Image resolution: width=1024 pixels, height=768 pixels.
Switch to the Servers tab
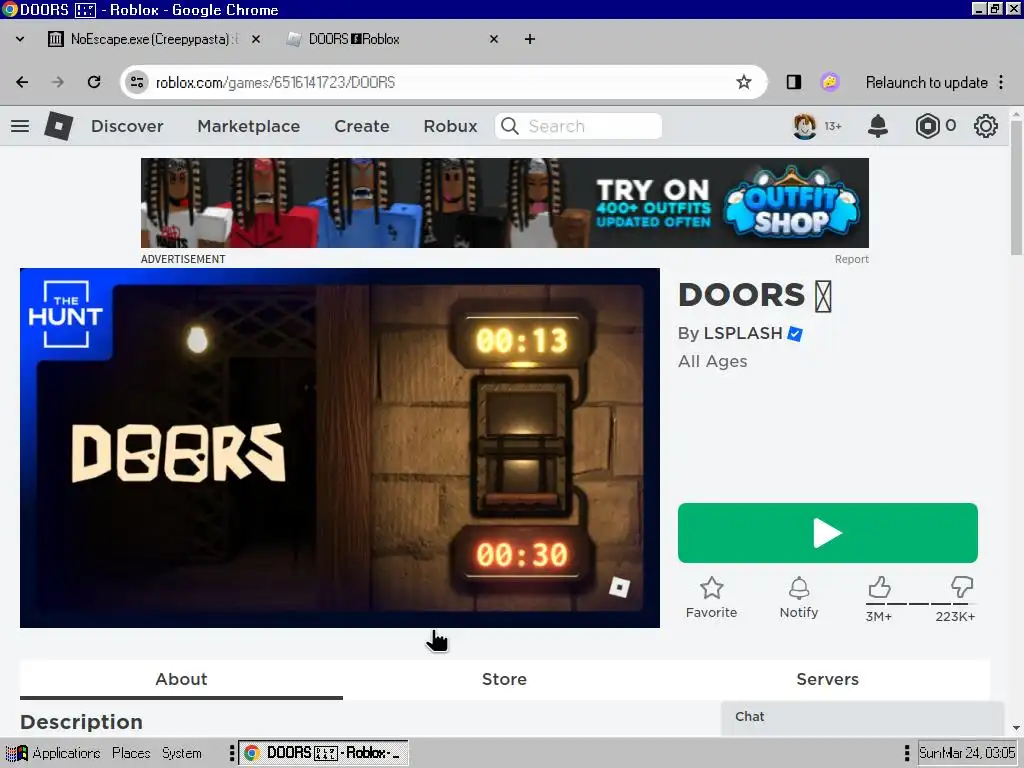click(x=827, y=679)
